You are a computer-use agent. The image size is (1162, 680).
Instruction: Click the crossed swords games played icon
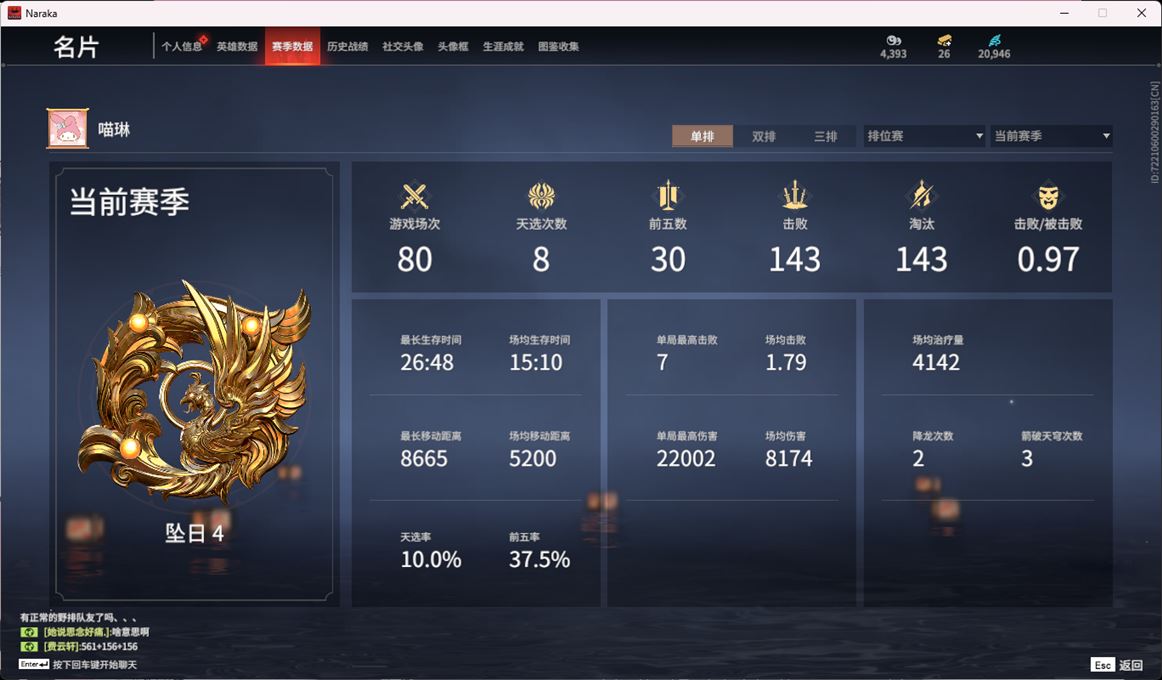(414, 196)
